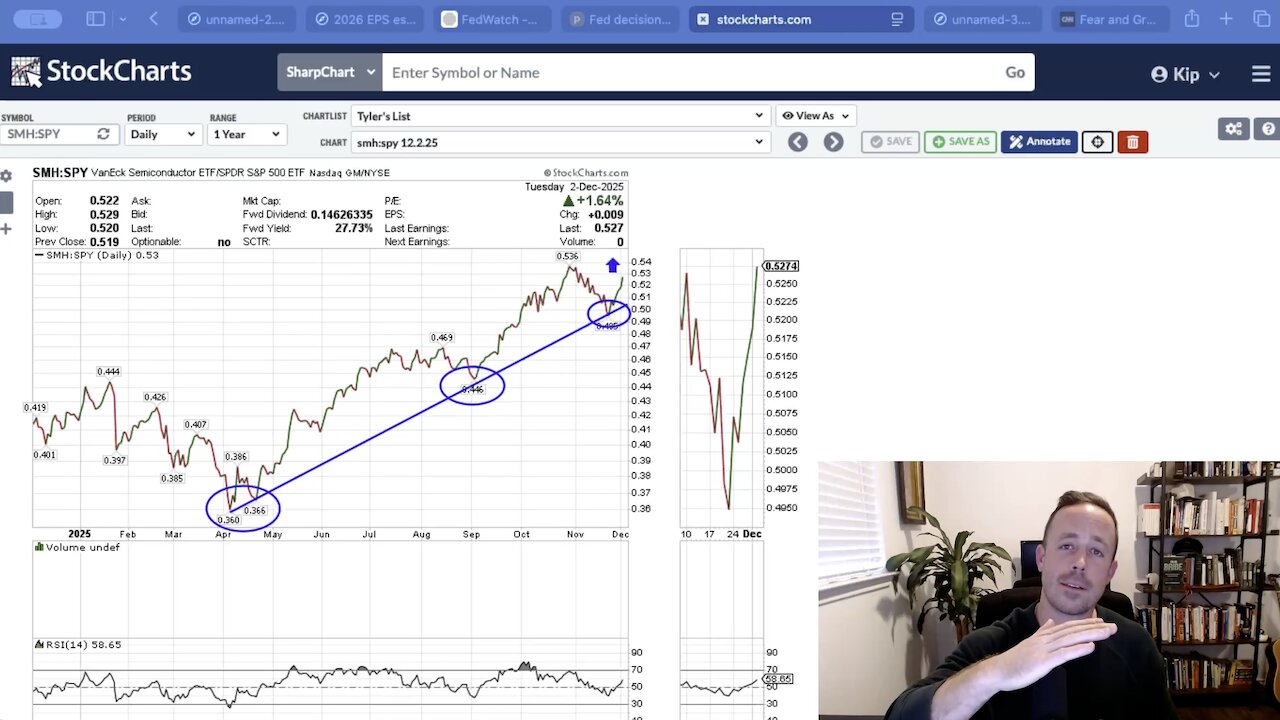Click the Share icon in browser toolbar
The image size is (1280, 720).
tap(1192, 19)
